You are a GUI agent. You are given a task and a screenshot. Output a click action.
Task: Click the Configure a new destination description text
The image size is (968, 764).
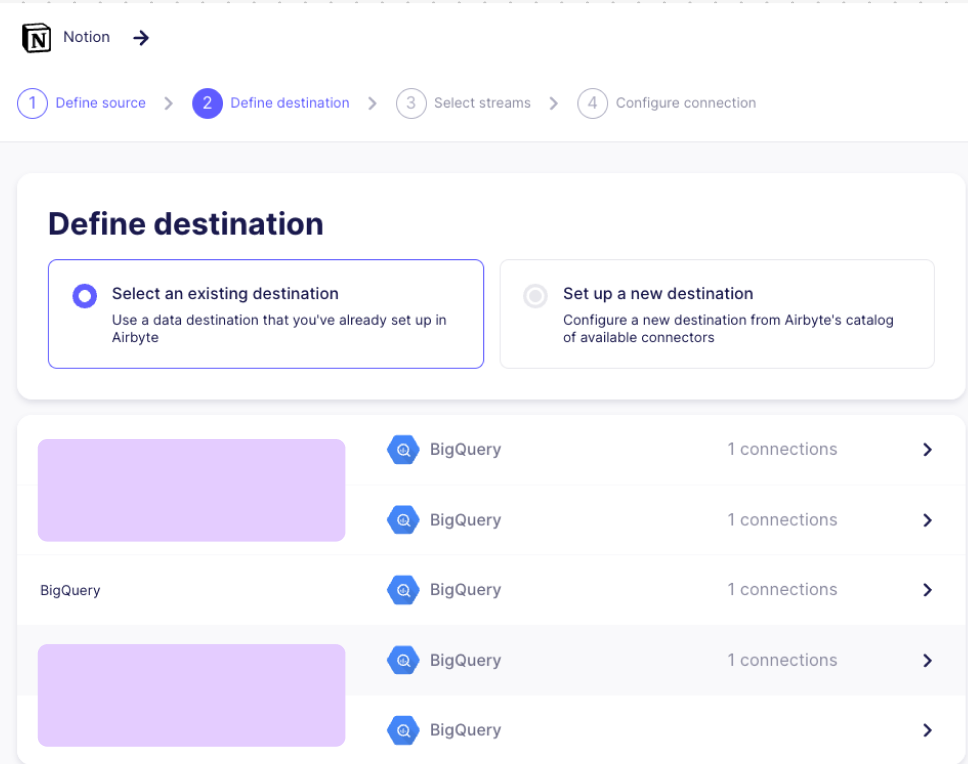[x=728, y=329]
